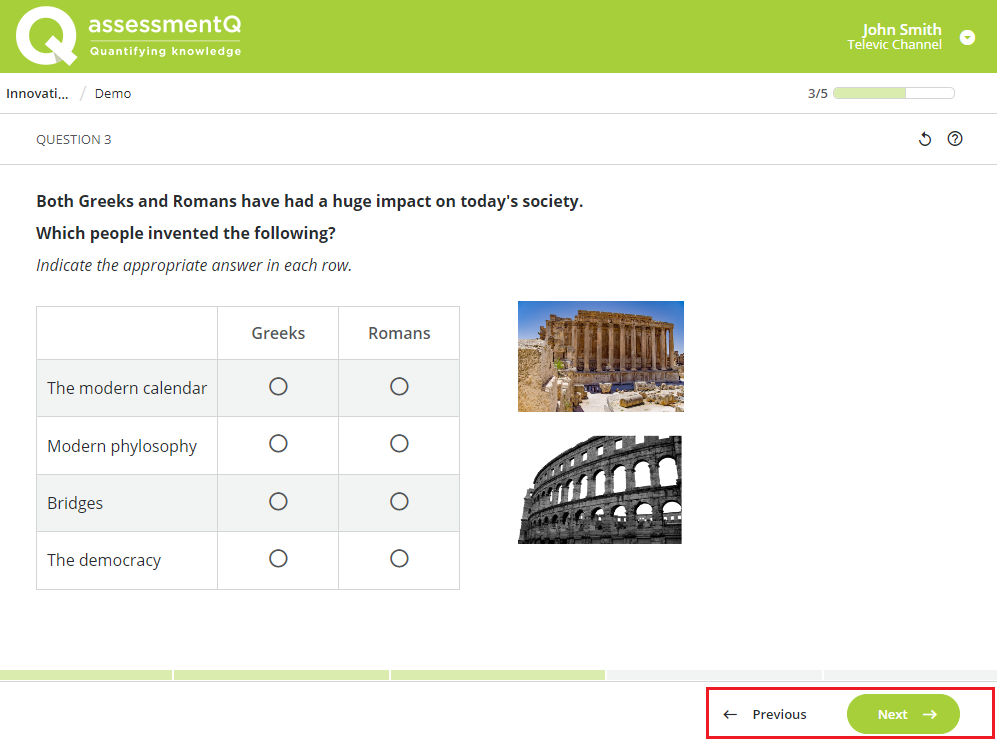Select Romans for The modern calendar

click(x=399, y=386)
